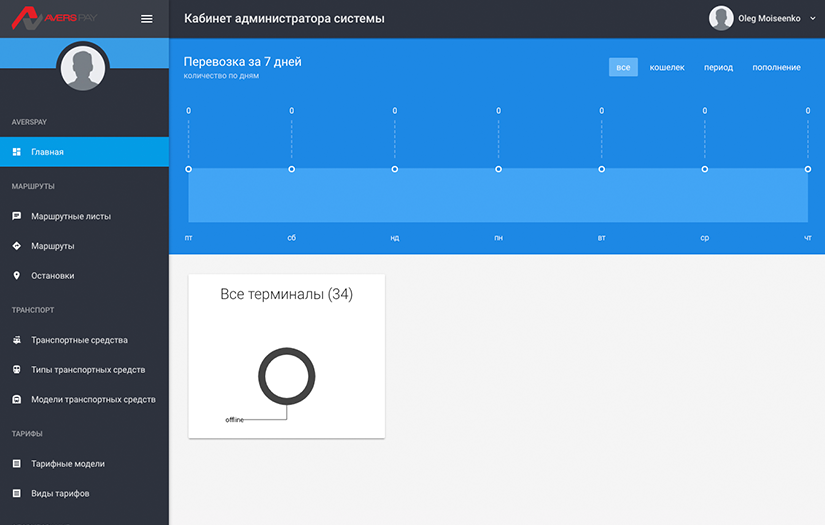The image size is (825, 525).
Task: Click the Остановки location pin icon
Action: point(17,276)
